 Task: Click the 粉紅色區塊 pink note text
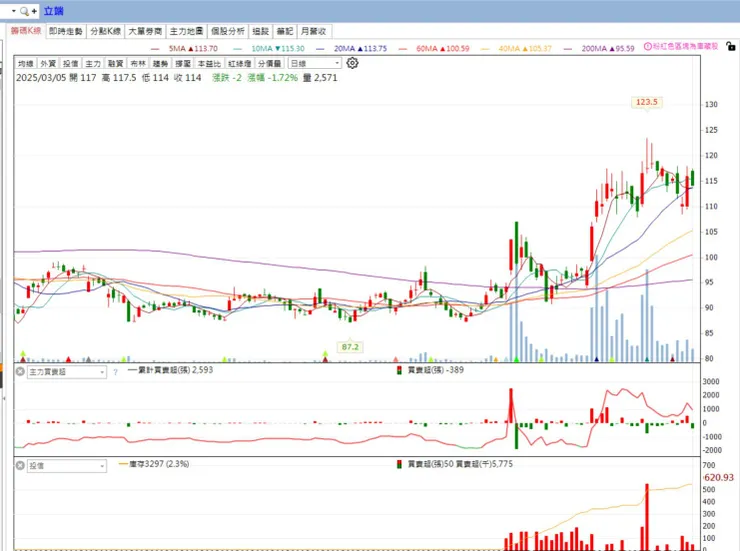tap(686, 46)
